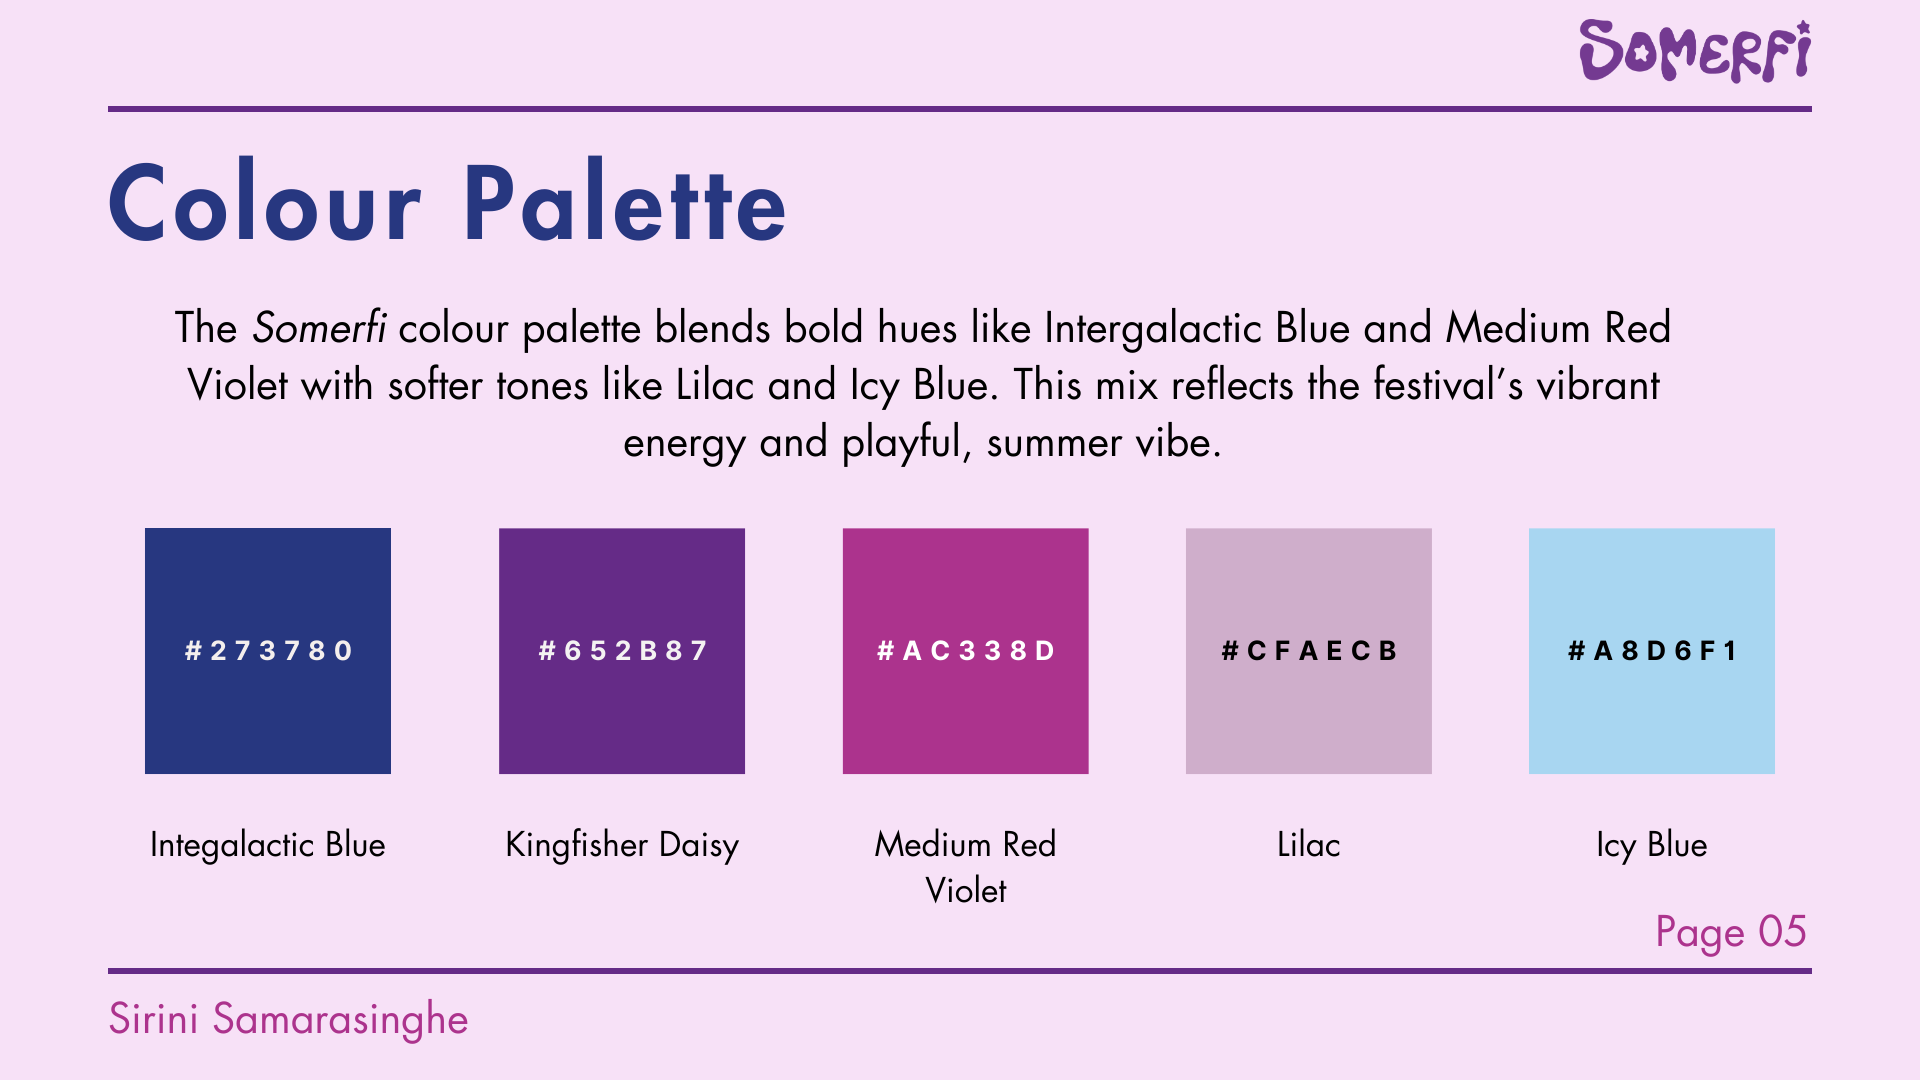
Task: Click the italic Somerfi word in the paragraph
Action: tap(319, 328)
